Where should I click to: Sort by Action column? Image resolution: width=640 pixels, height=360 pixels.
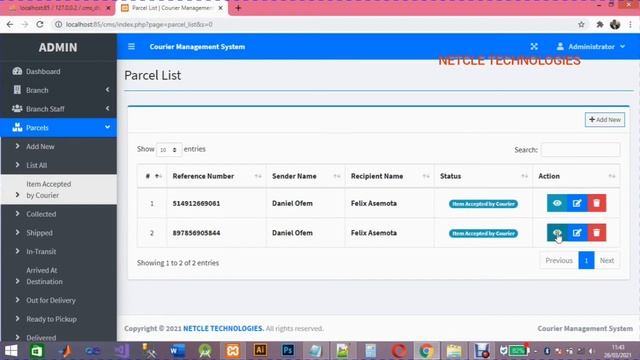pyautogui.click(x=576, y=176)
